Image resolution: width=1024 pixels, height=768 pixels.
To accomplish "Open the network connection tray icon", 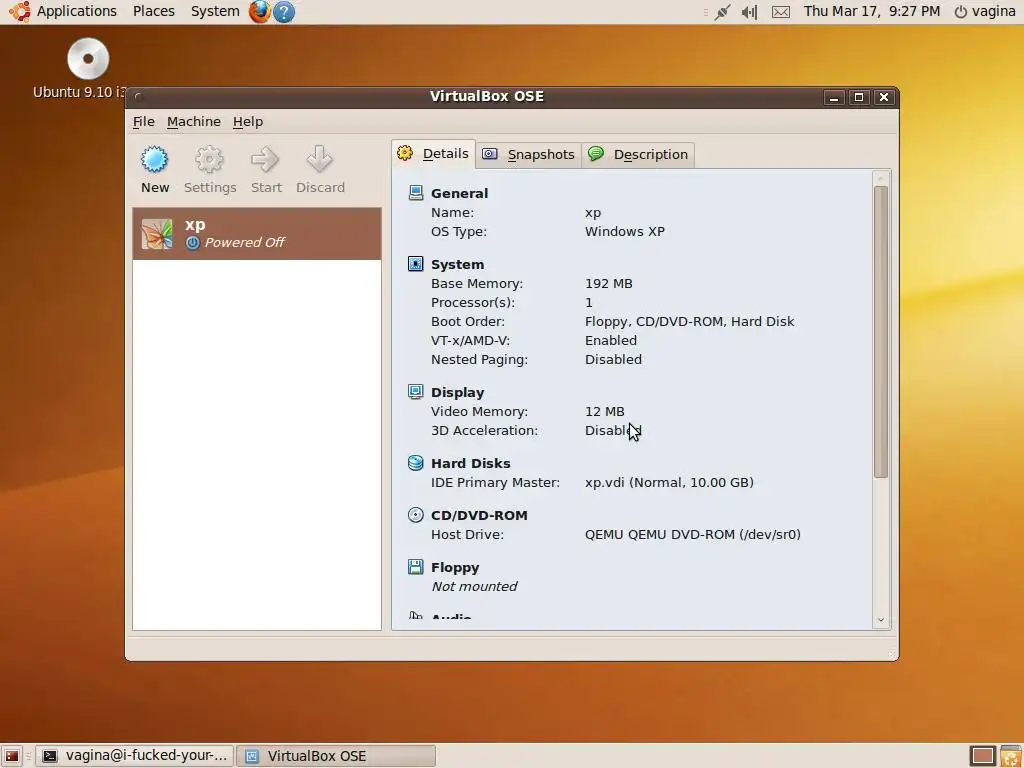I will [x=722, y=12].
